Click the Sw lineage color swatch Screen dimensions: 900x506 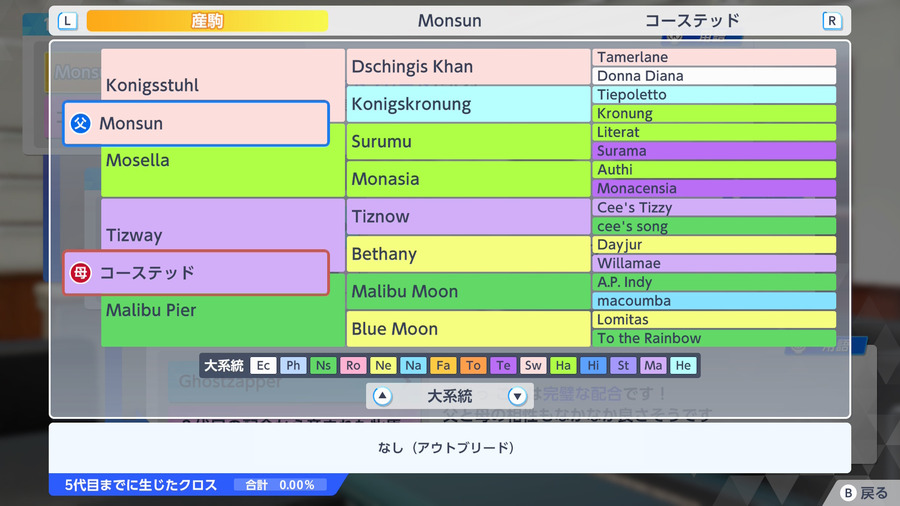point(533,365)
